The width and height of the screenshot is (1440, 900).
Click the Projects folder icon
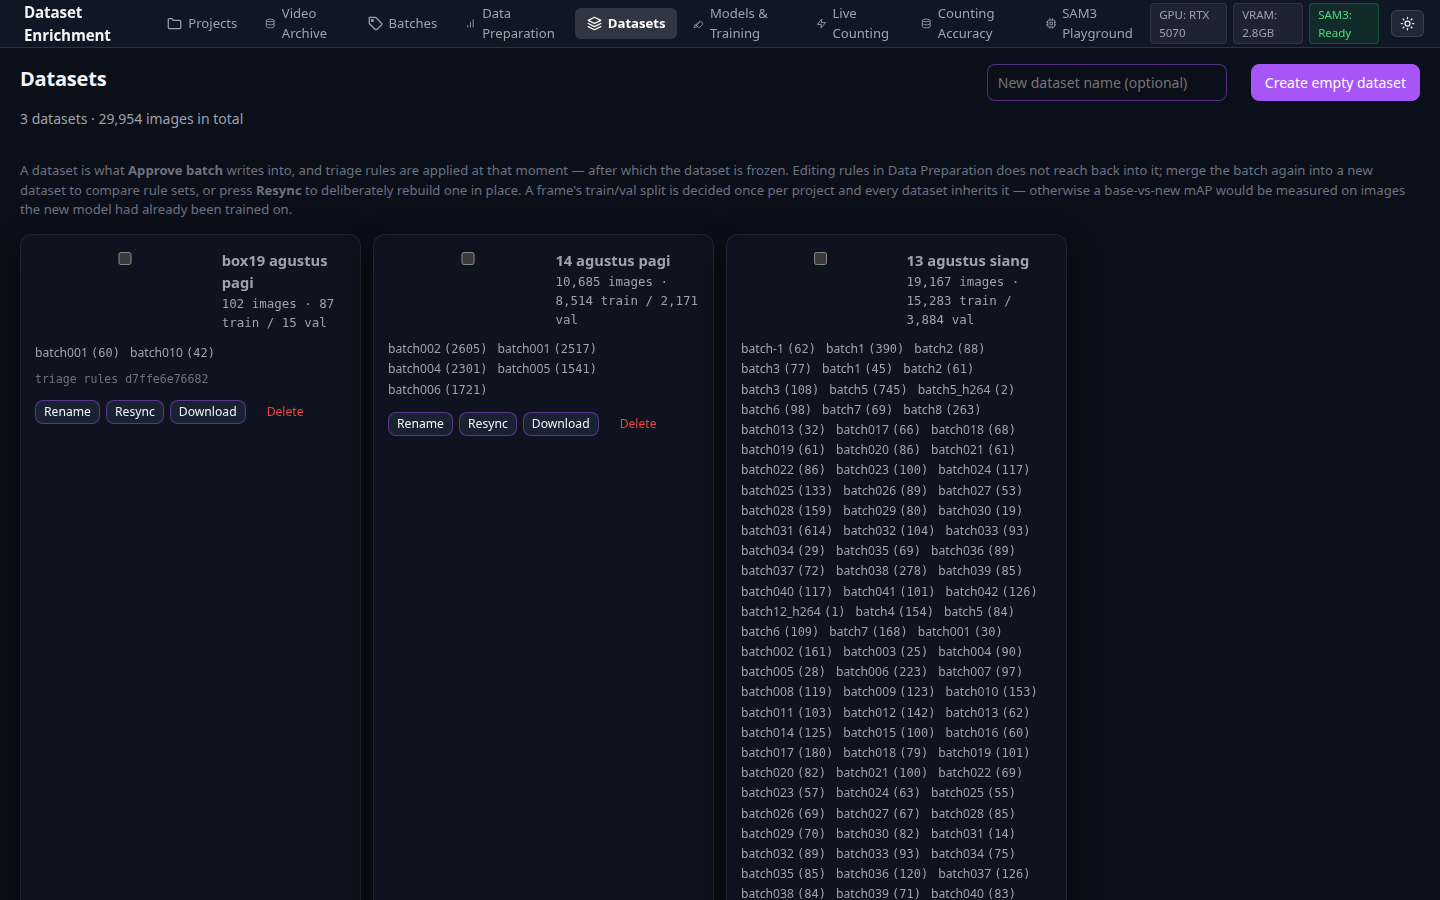[x=174, y=23]
